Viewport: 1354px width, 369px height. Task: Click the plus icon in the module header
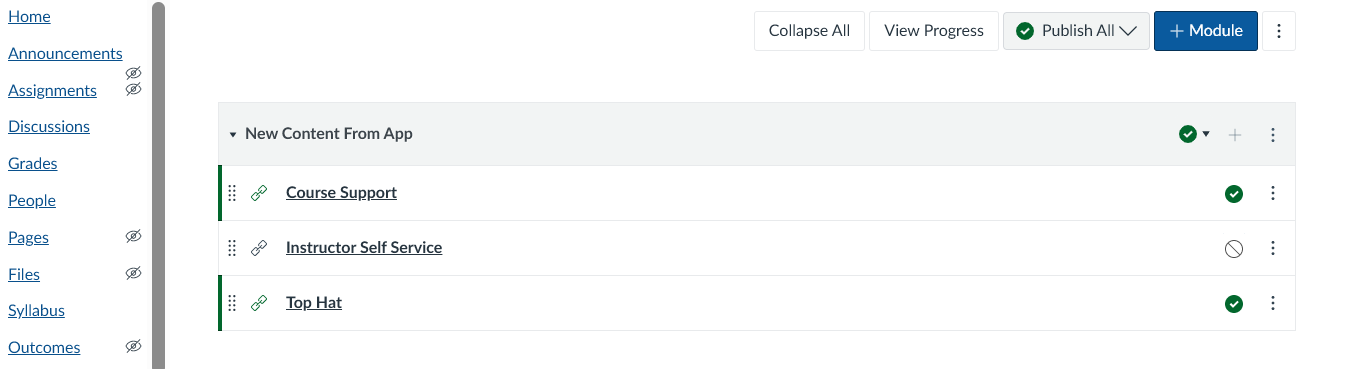pos(1235,135)
